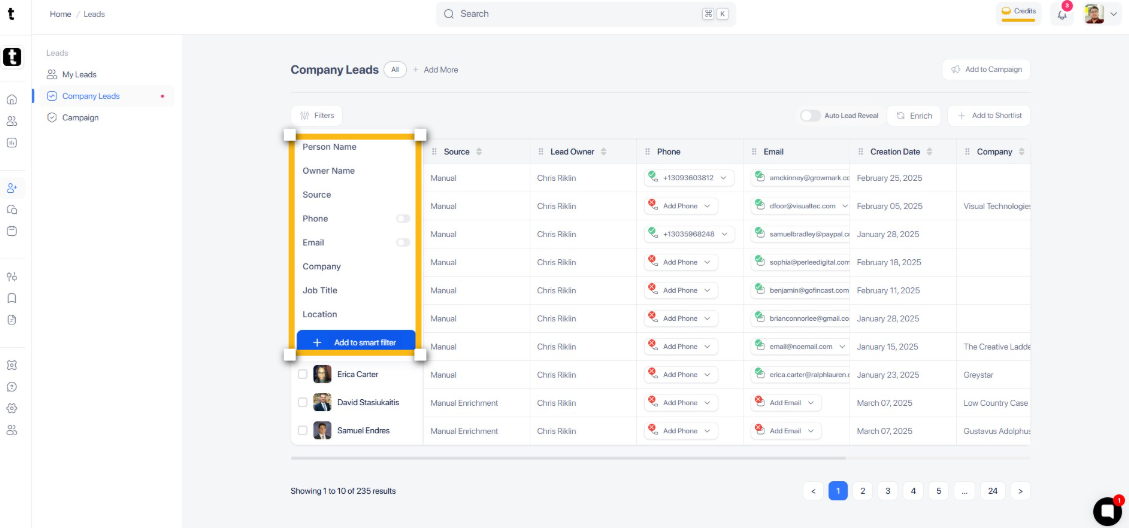Check the David Stasiukaitis row checkbox
1129x528 pixels.
click(x=302, y=402)
